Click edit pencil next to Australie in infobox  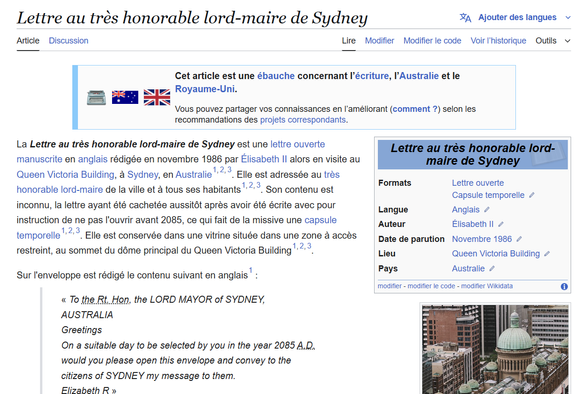pyautogui.click(x=492, y=269)
